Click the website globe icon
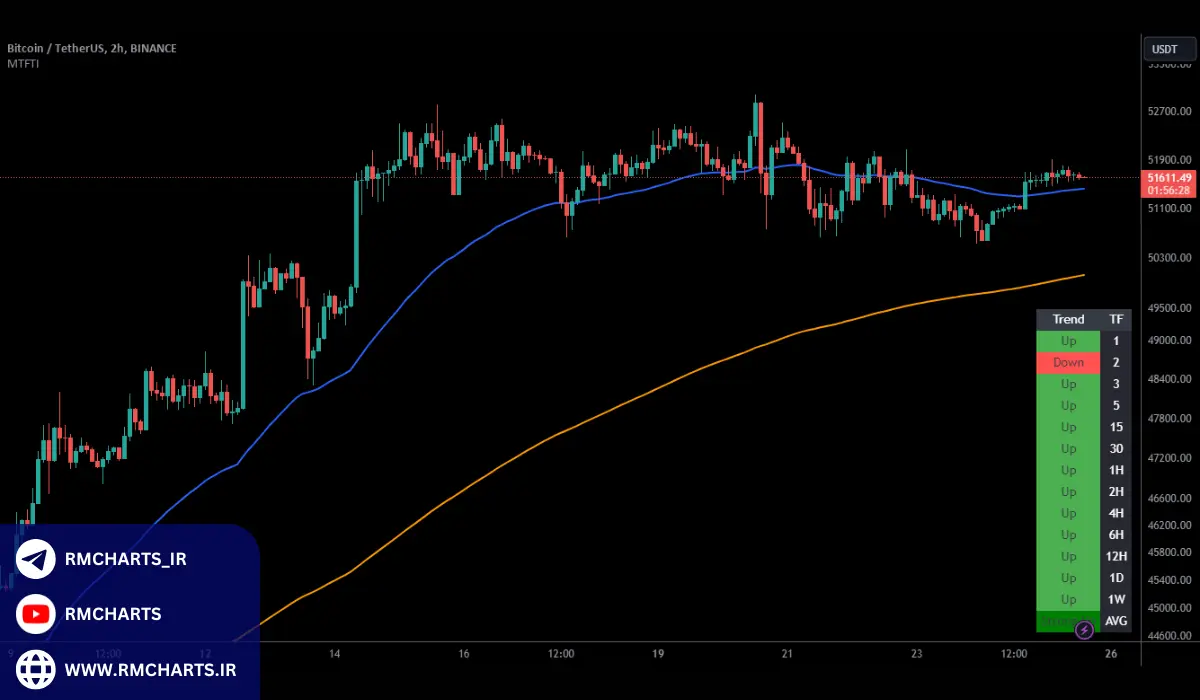Screen dimensions: 1200x700 36,667
